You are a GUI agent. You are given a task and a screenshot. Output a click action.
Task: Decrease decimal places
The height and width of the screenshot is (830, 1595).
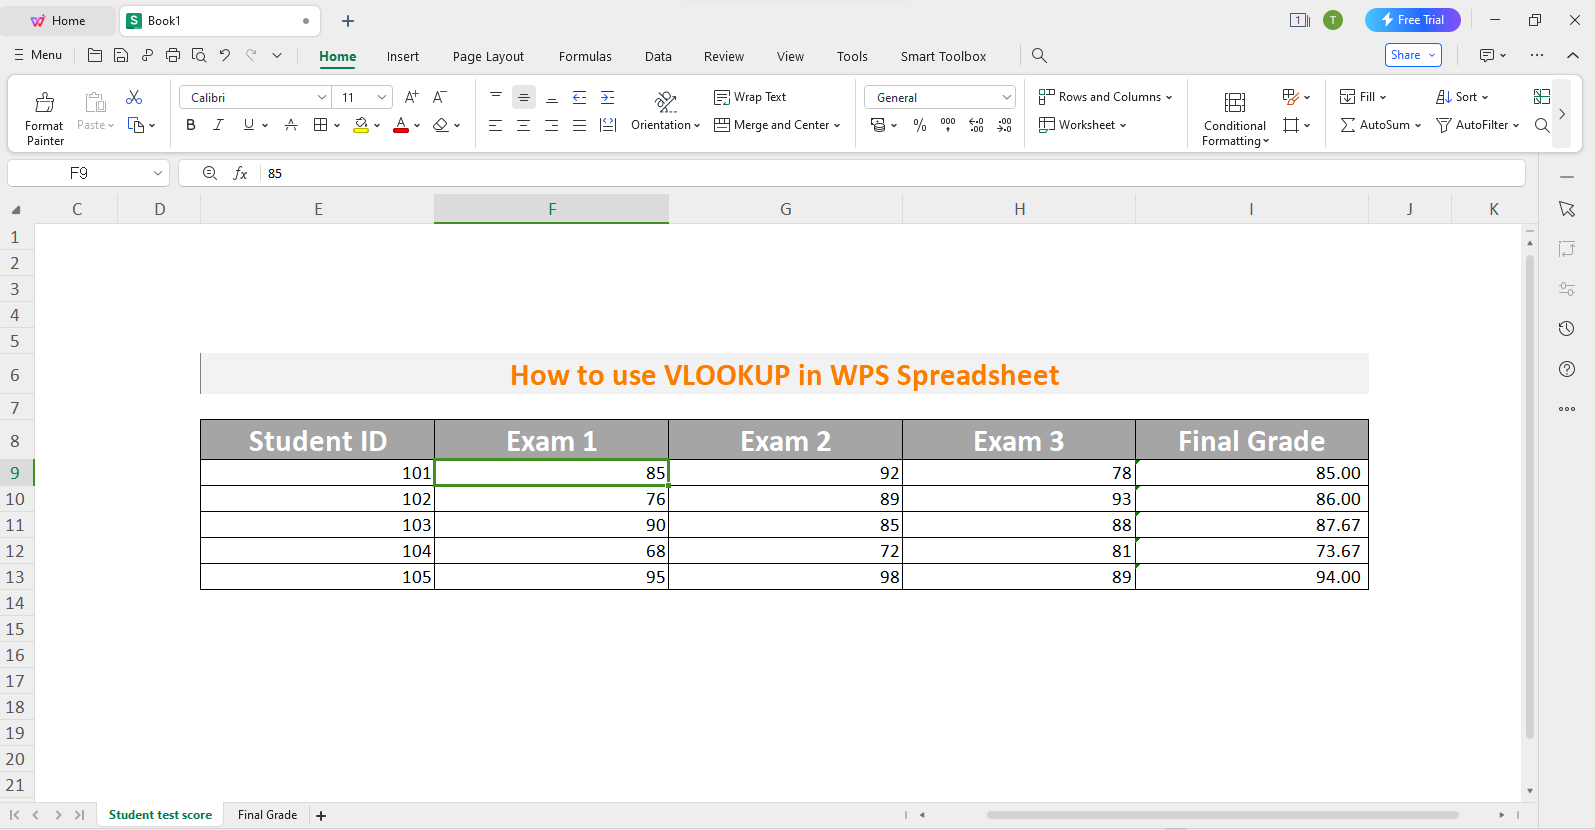coord(1004,125)
